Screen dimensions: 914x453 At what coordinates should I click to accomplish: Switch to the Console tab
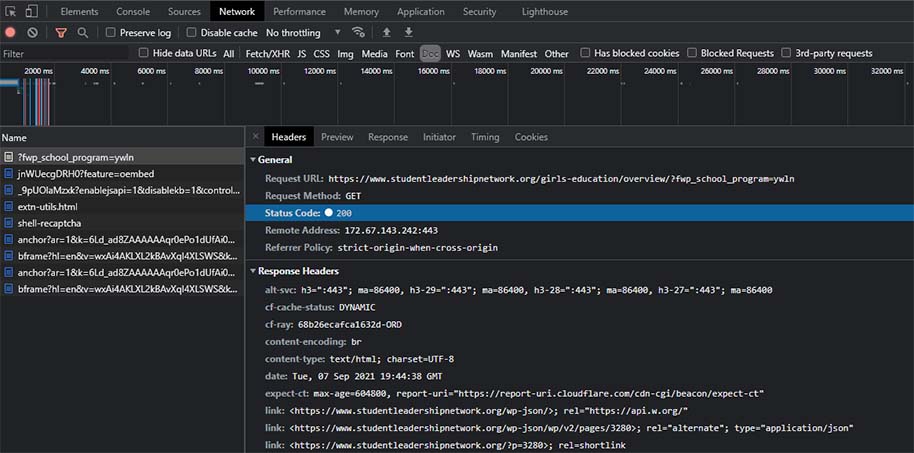tap(133, 12)
